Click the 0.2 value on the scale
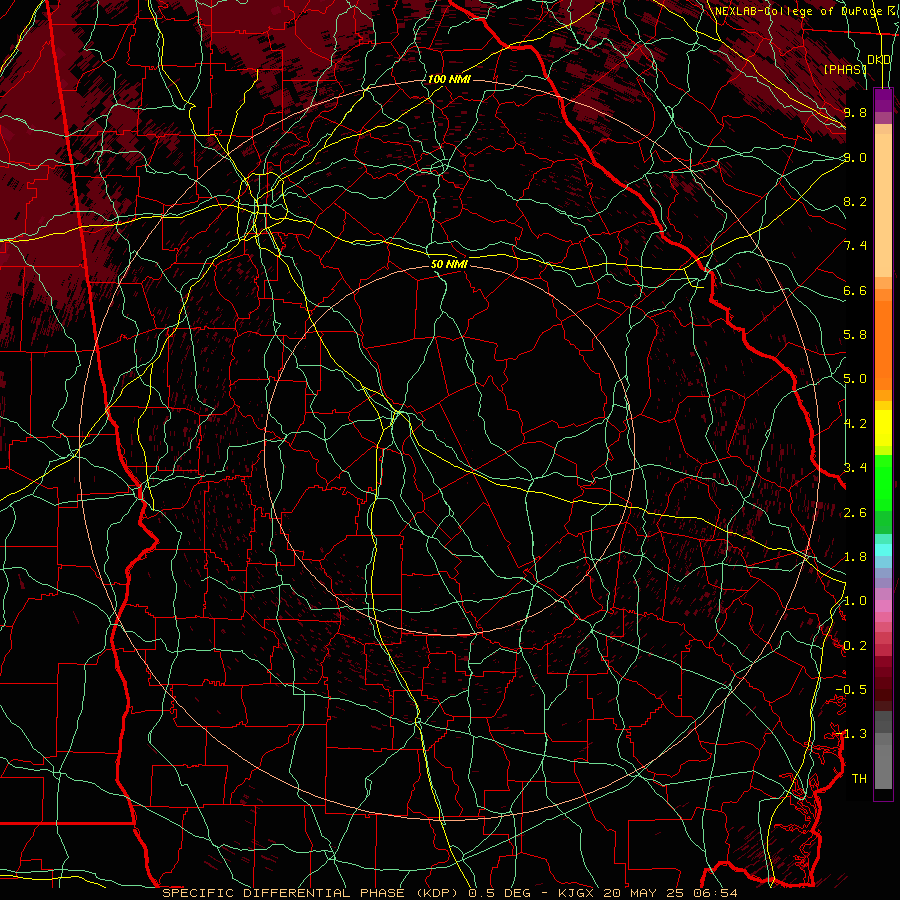The height and width of the screenshot is (900, 900). 855,646
